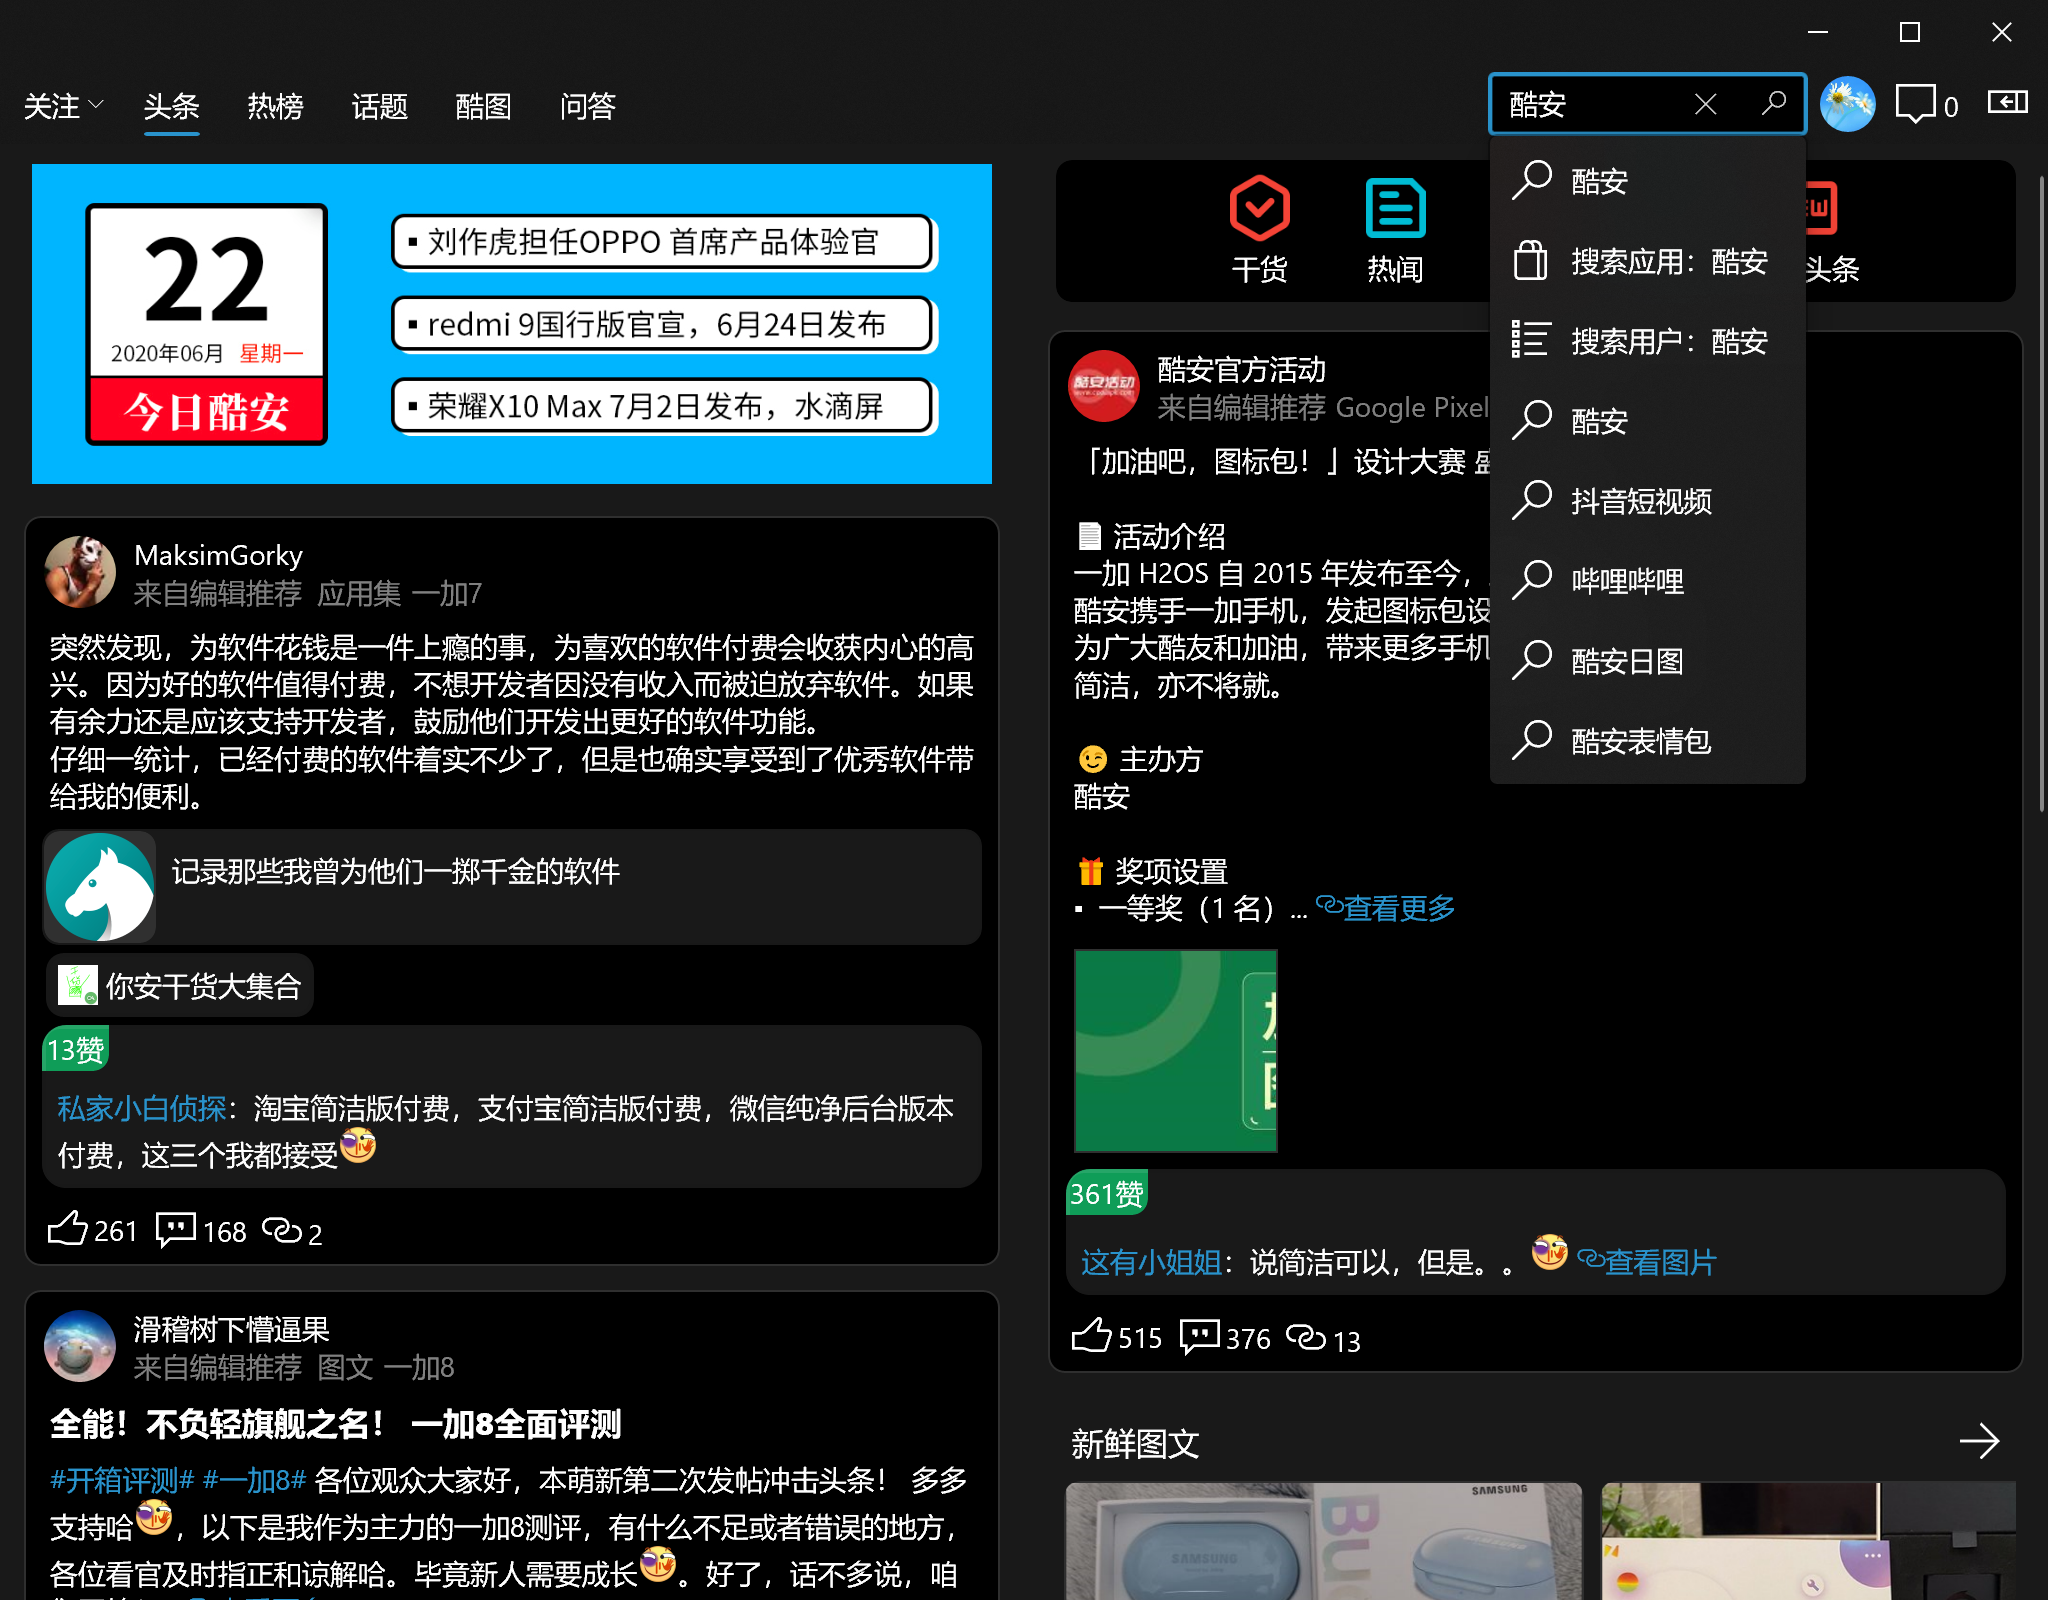Switch to the 热榜 tab
Screen dimensions: 2048x1600
coord(275,106)
